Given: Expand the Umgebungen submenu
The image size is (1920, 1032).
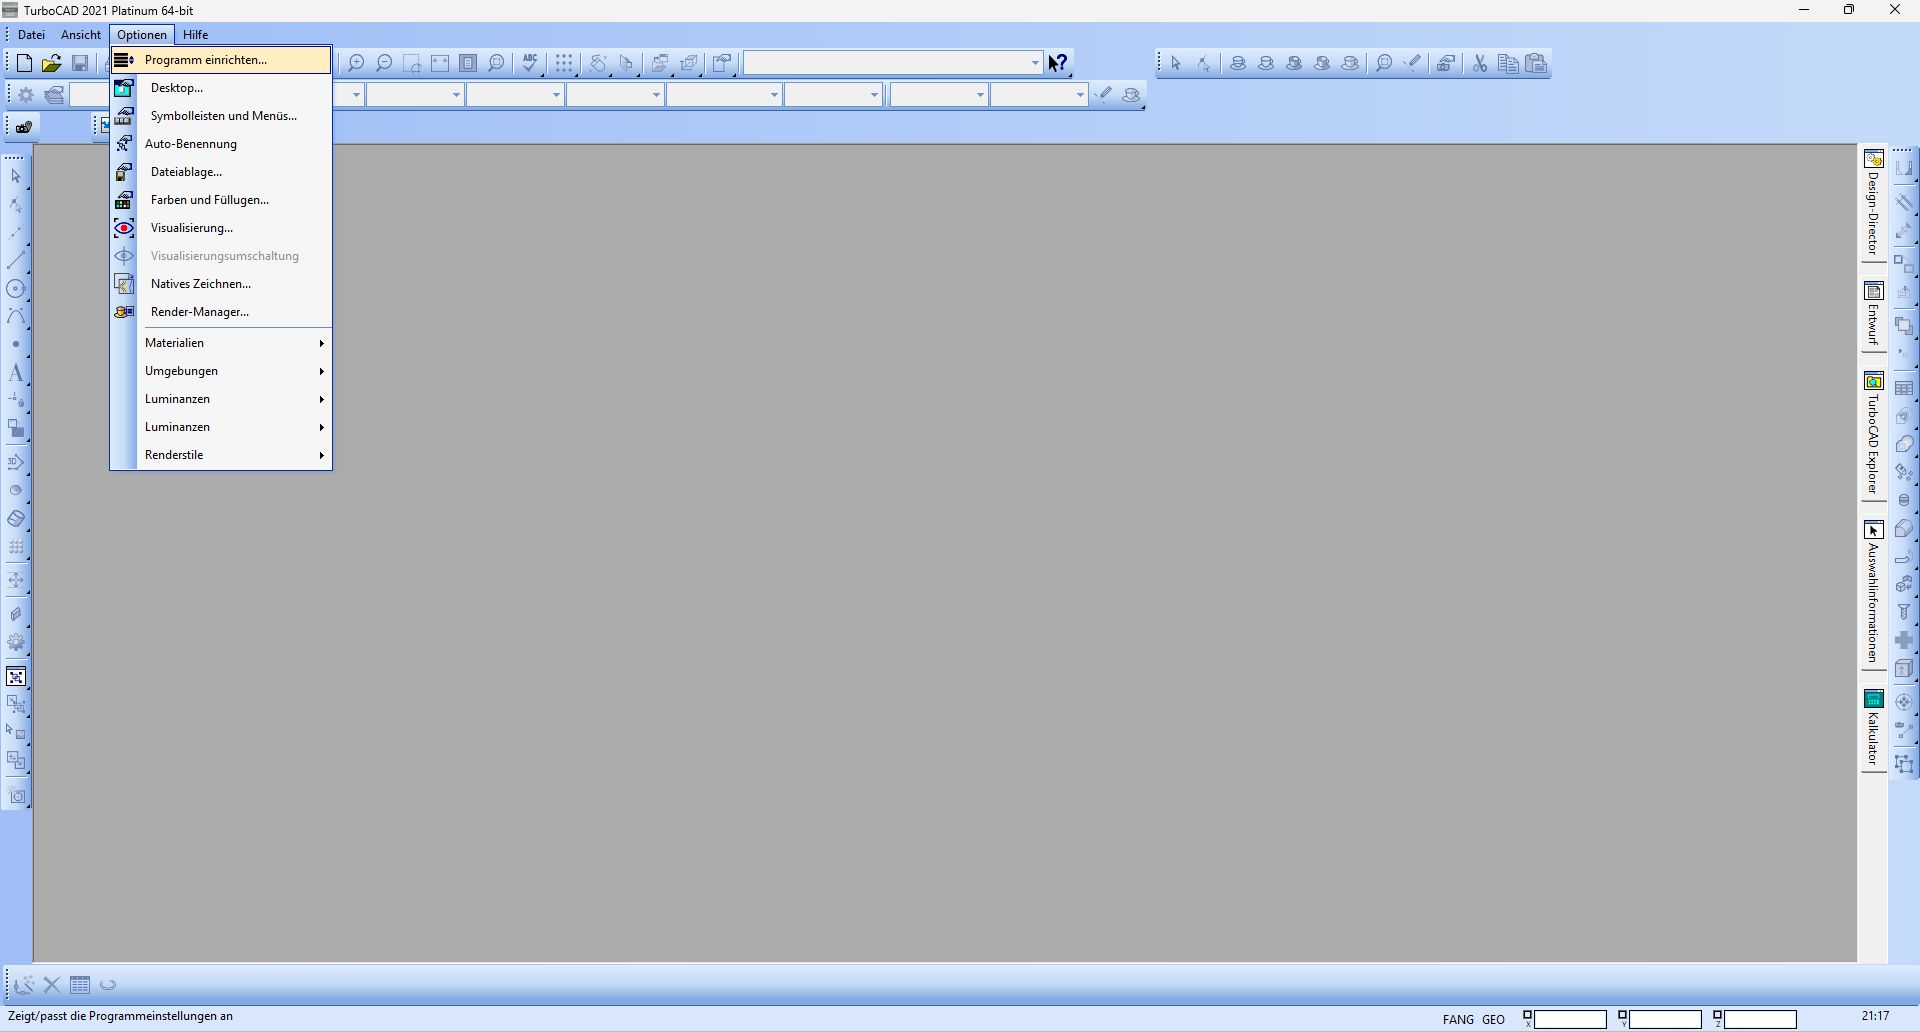Looking at the screenshot, I should tap(234, 371).
